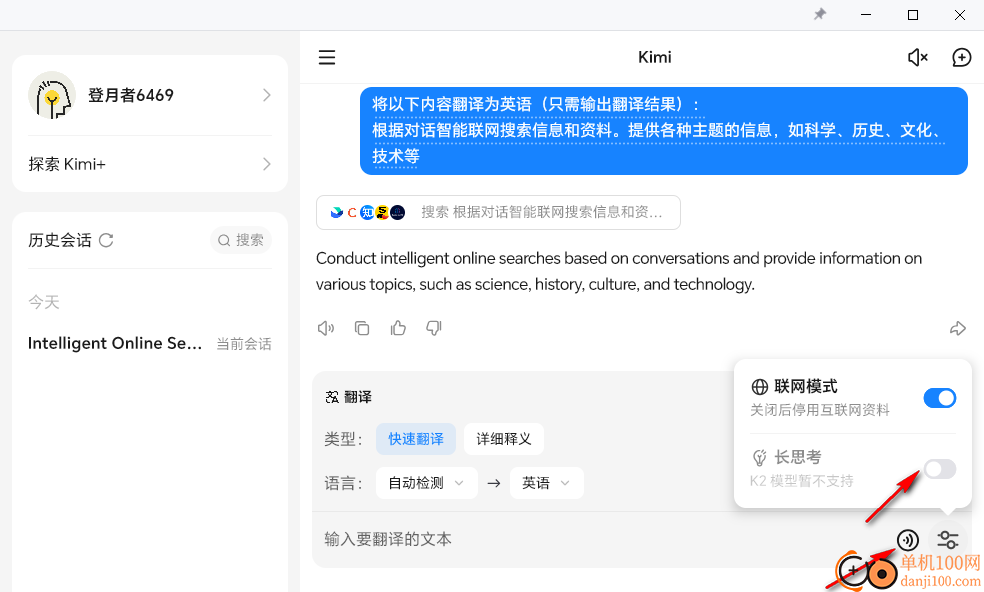Select 快速翻译 translation type

click(416, 439)
